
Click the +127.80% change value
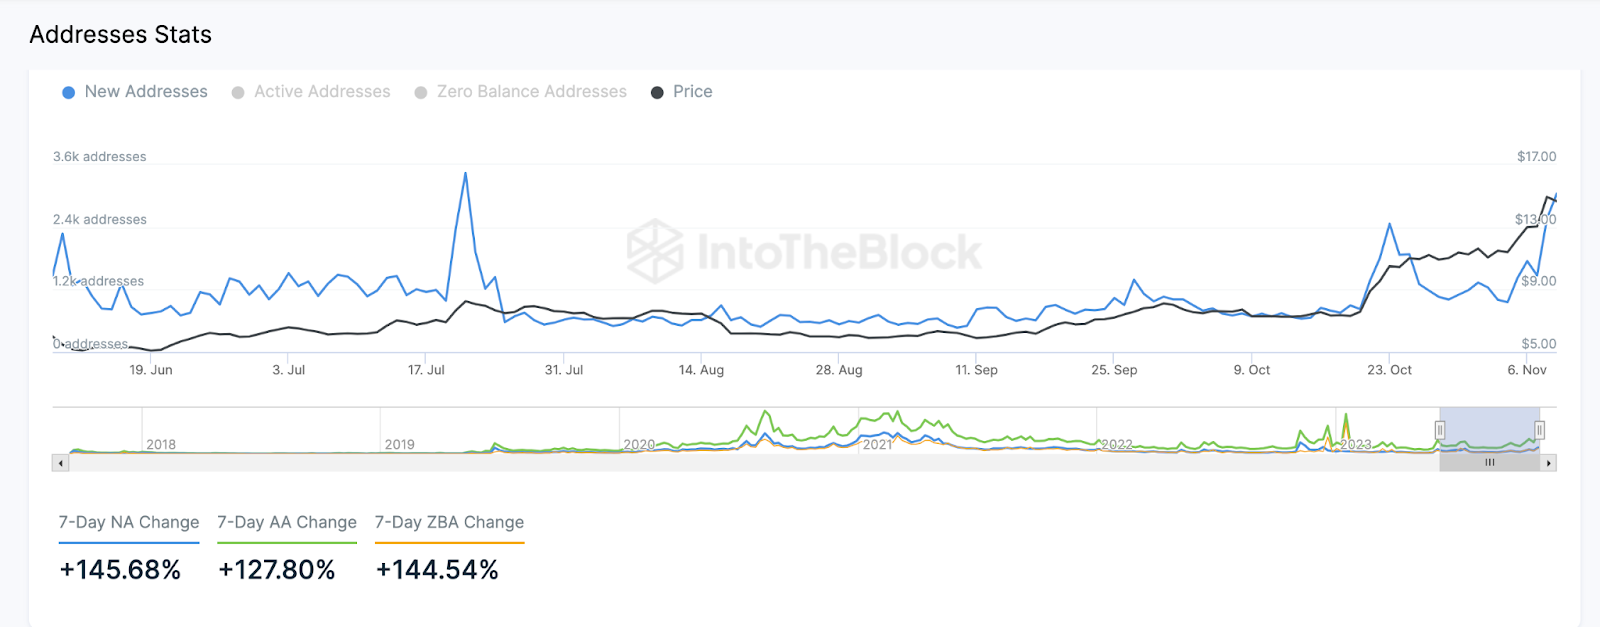click(x=277, y=570)
